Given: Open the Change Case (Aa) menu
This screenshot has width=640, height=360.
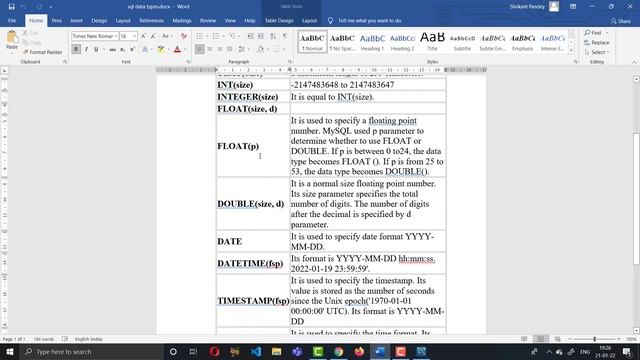Looking at the screenshot, I should coord(167,36).
